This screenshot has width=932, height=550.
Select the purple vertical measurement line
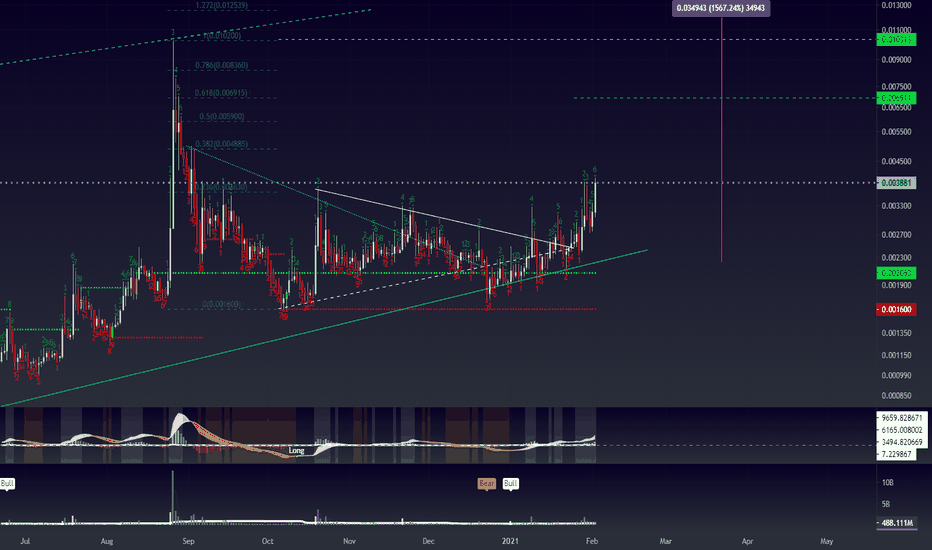point(722,140)
